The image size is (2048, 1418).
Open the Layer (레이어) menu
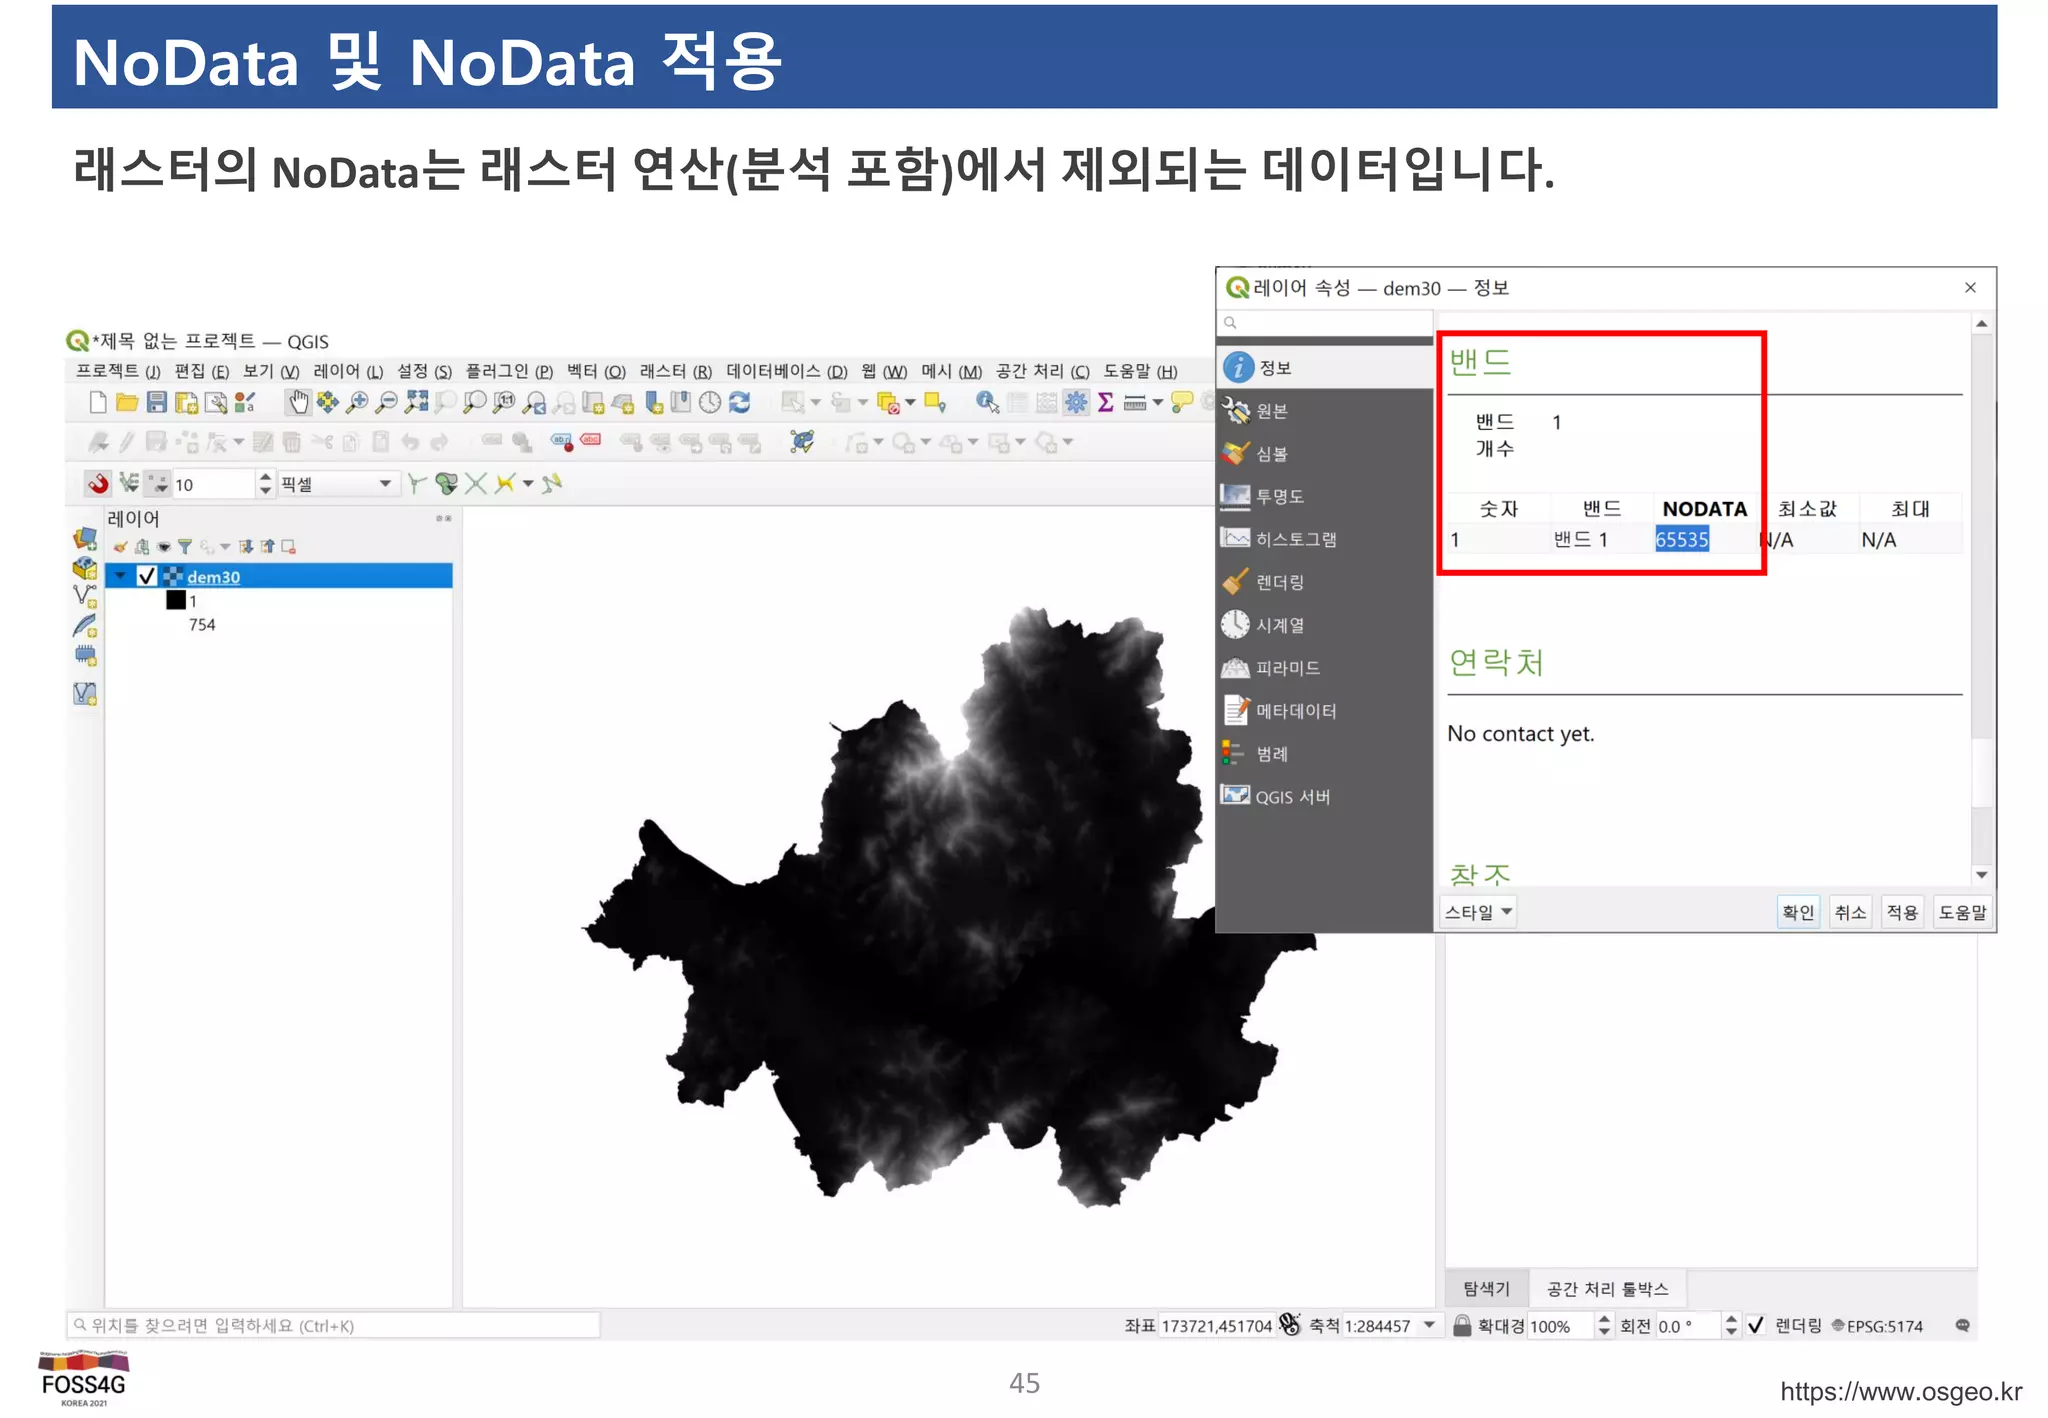point(348,372)
